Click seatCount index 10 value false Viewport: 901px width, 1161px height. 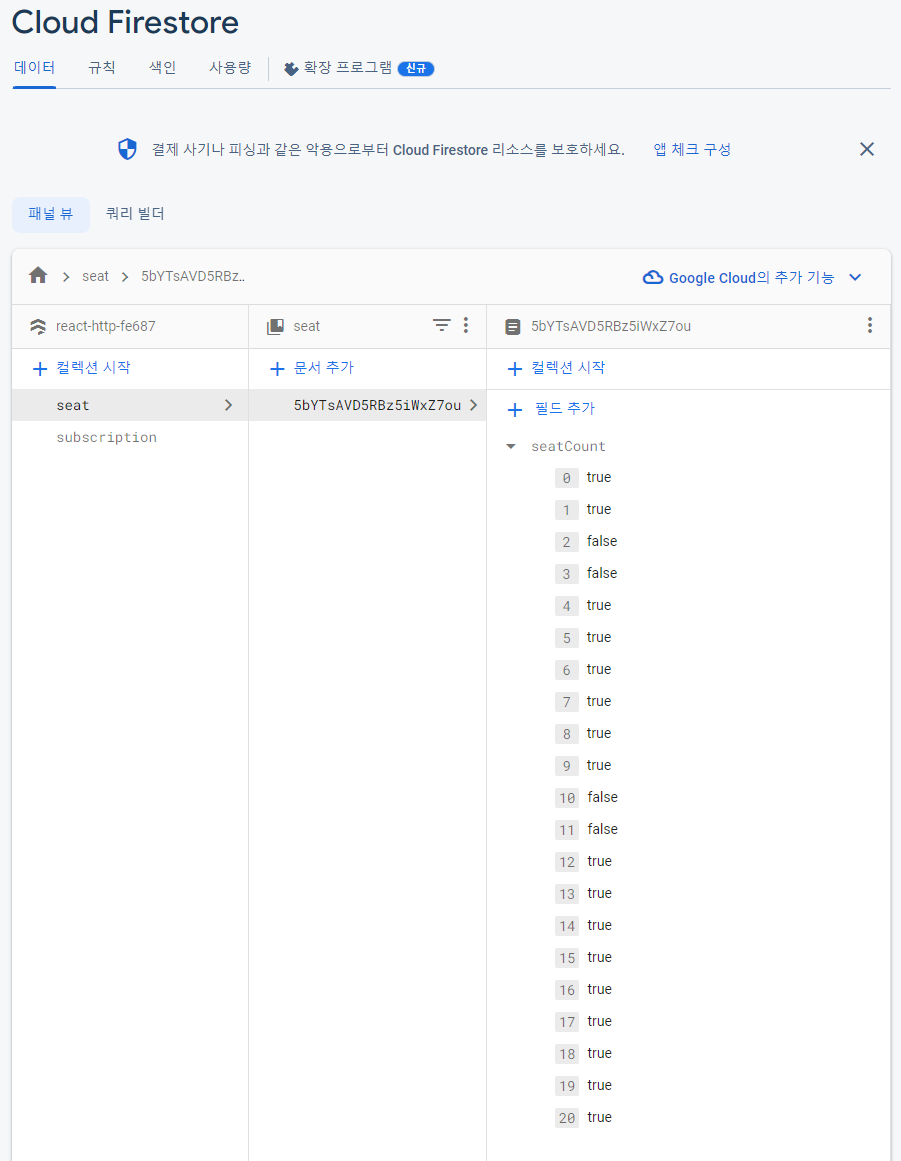tap(603, 797)
